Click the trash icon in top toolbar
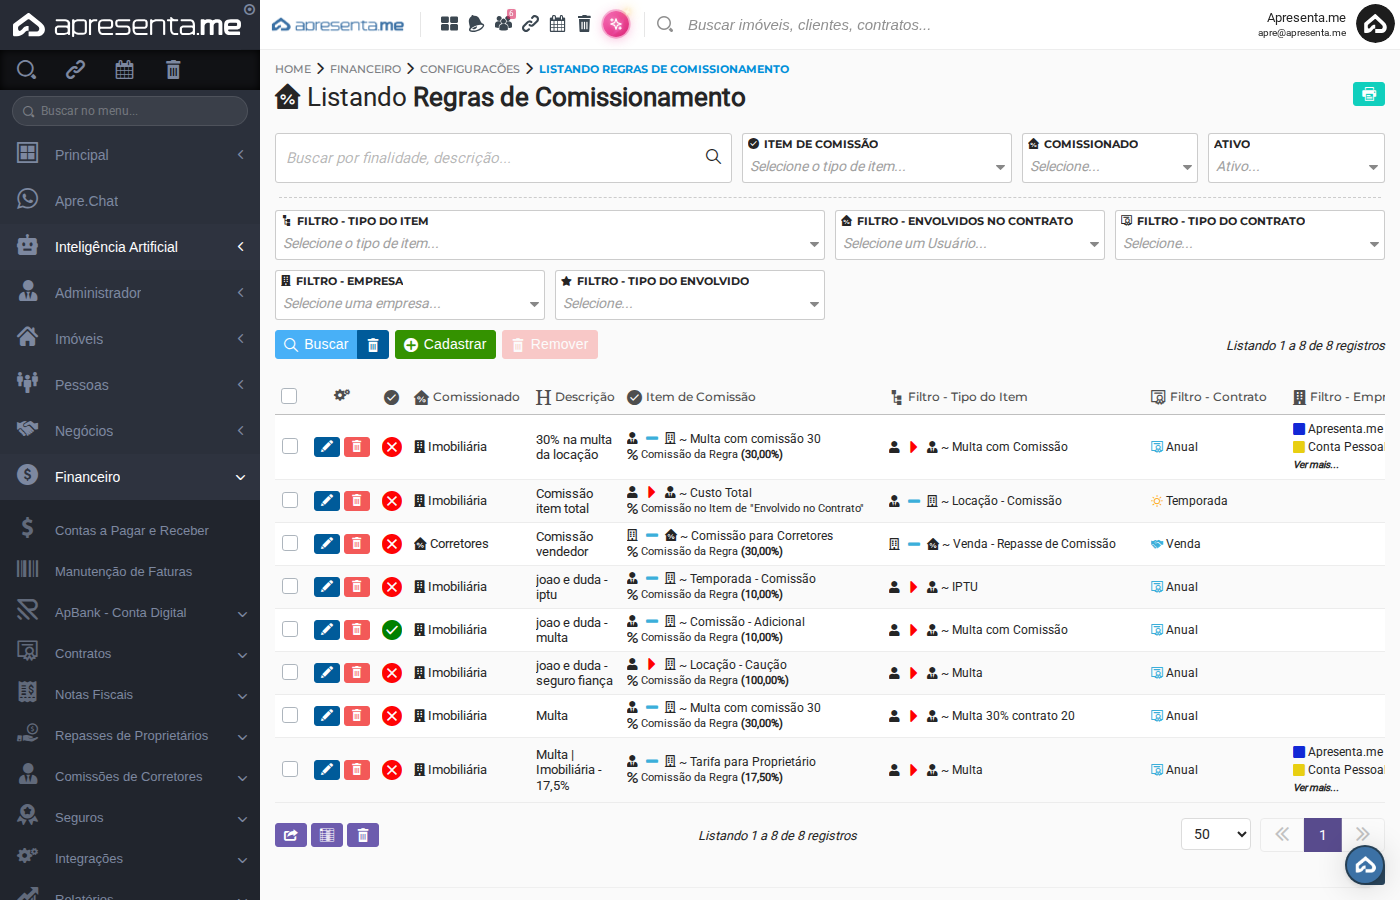 click(x=585, y=23)
